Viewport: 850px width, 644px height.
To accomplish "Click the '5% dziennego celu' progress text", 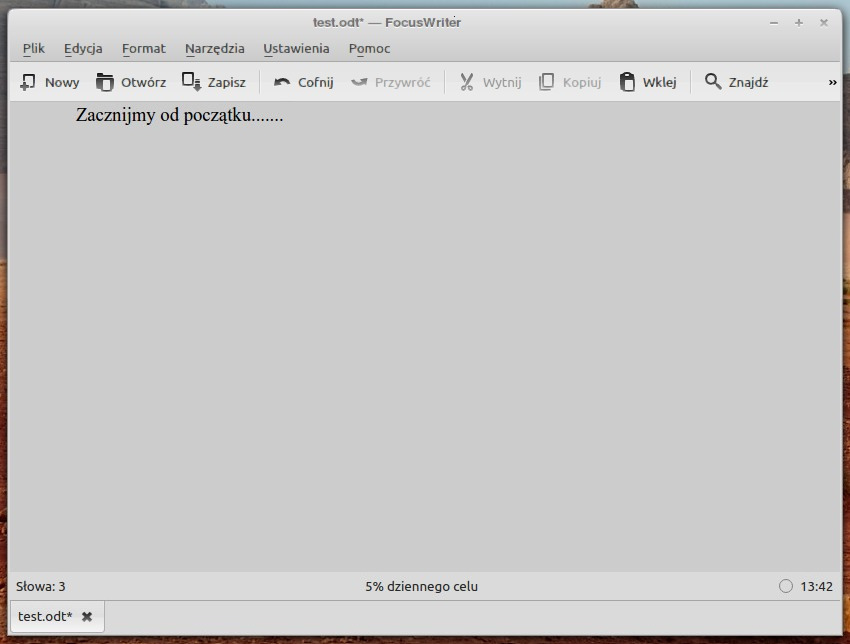I will click(x=421, y=586).
